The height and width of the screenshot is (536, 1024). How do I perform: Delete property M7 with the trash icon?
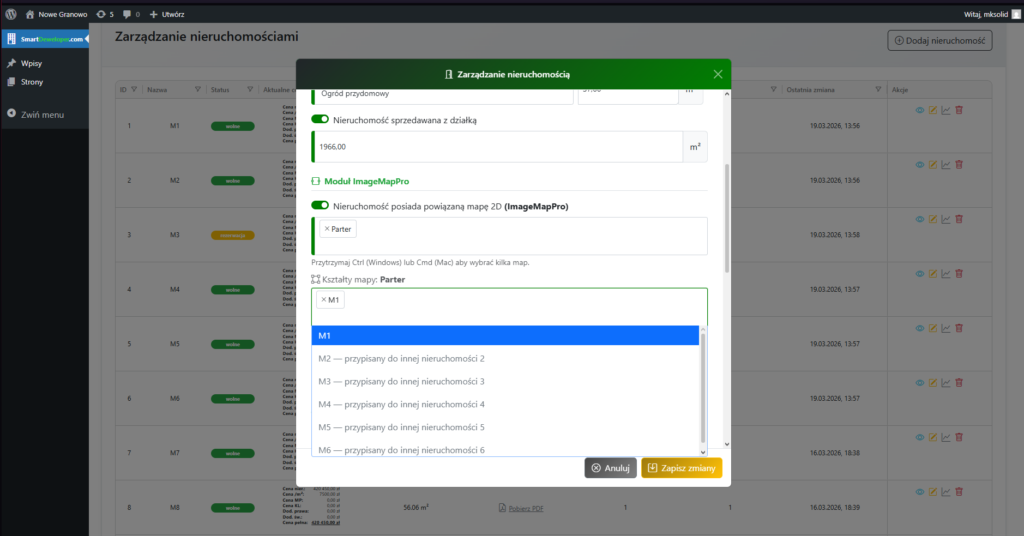[959, 437]
